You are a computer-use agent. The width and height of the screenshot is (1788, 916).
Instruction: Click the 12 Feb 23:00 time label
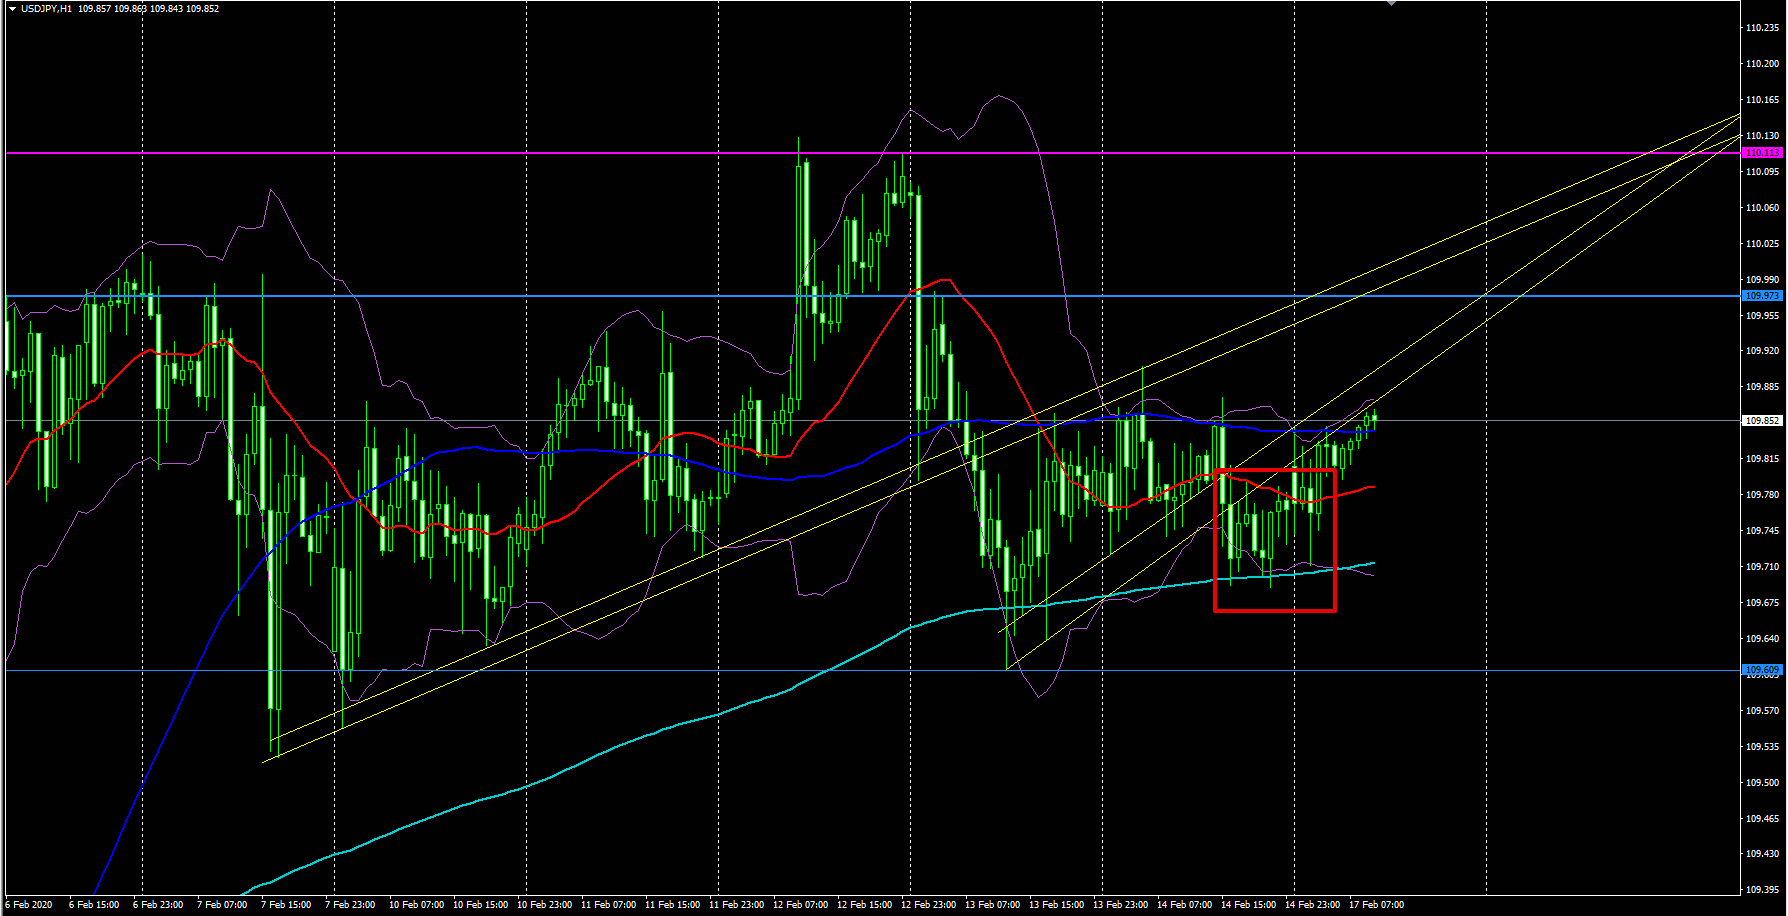pyautogui.click(x=928, y=905)
